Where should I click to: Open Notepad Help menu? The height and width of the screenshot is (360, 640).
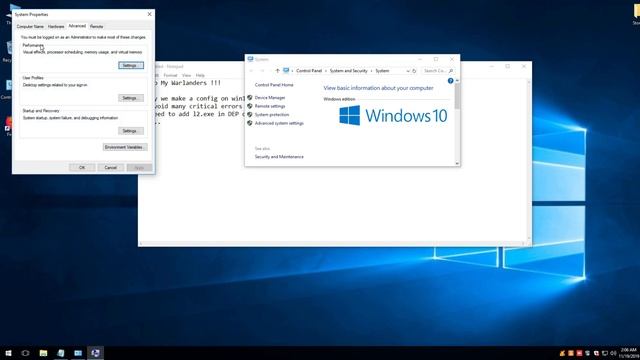tap(200, 75)
